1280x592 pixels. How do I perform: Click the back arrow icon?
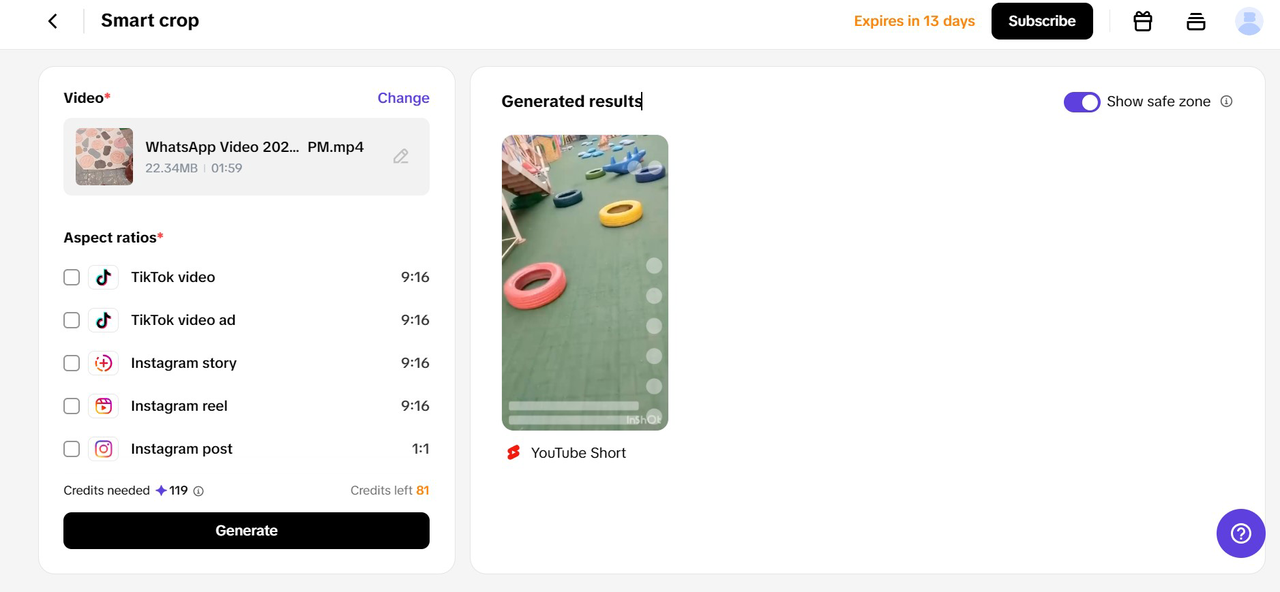(53, 21)
